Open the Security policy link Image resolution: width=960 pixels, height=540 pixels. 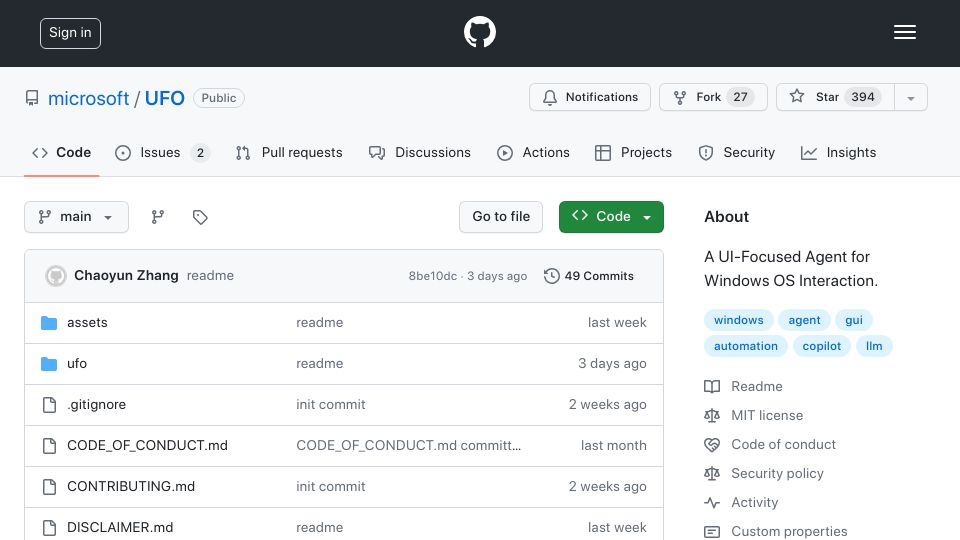pos(777,473)
